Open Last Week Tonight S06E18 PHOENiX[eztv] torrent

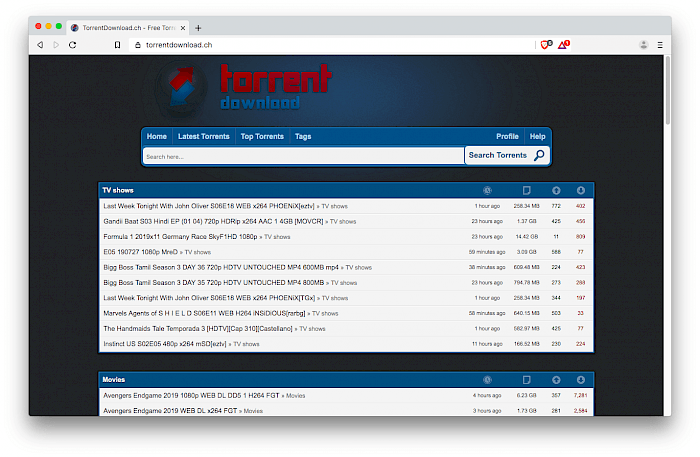pos(209,206)
